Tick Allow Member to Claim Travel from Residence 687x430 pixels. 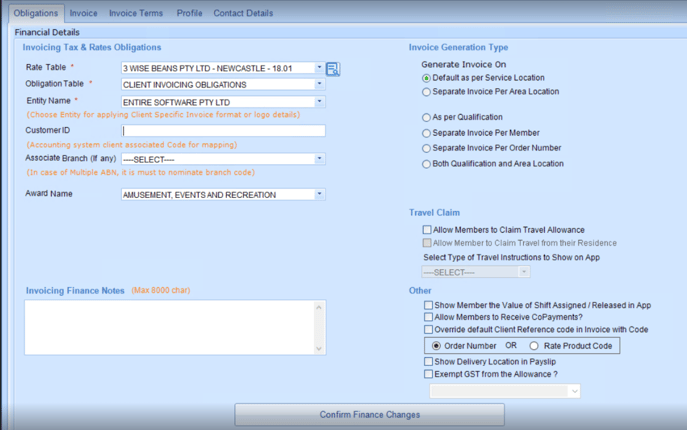(427, 243)
